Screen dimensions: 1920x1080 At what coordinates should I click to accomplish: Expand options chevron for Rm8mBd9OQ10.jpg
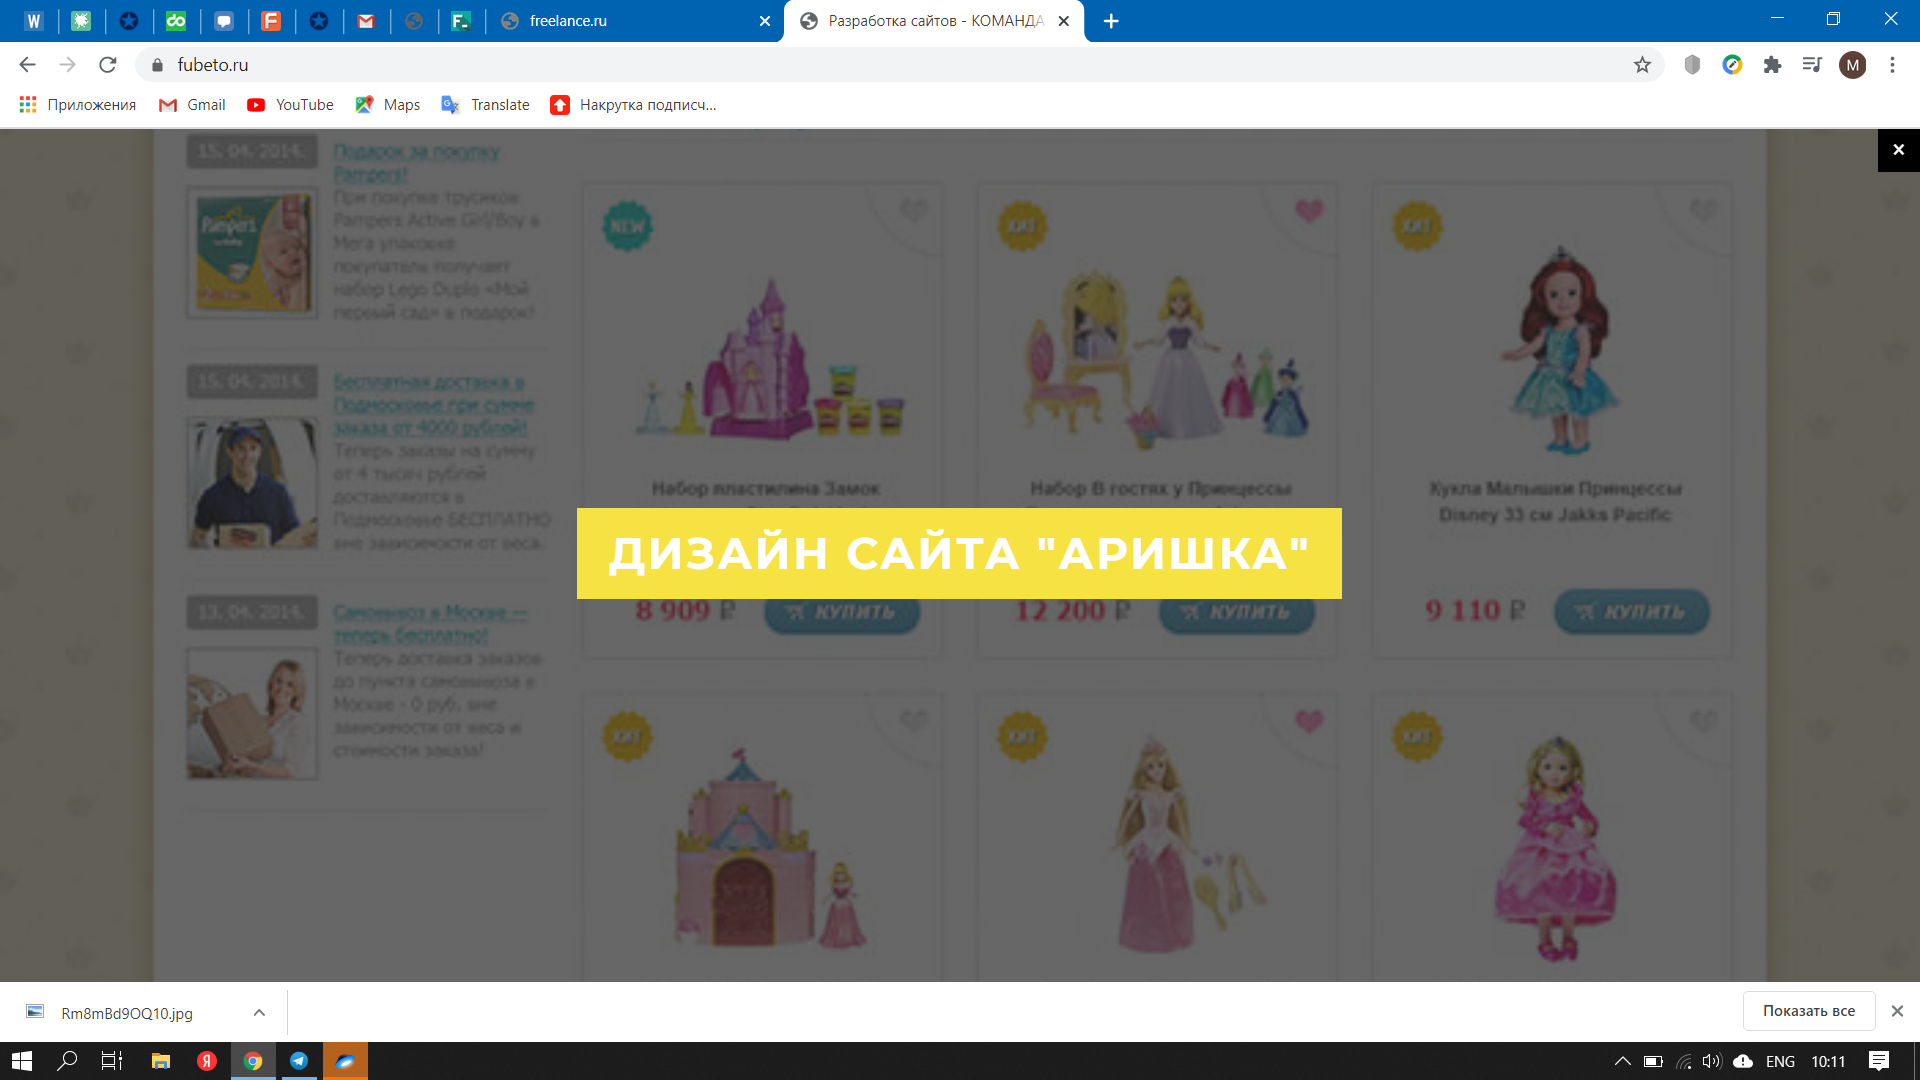(259, 1013)
